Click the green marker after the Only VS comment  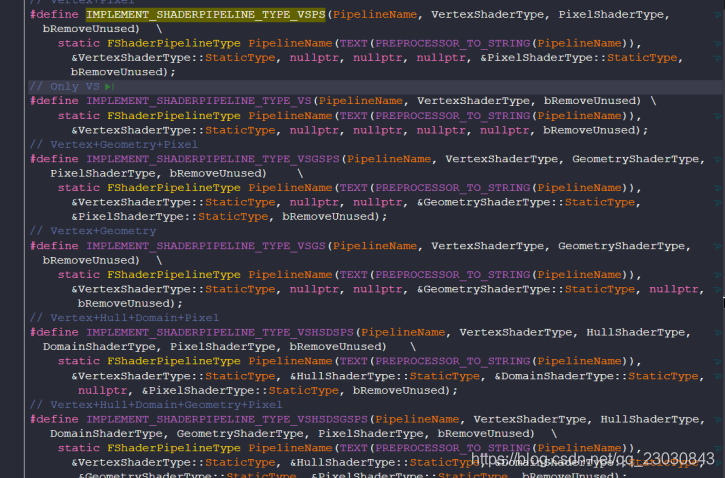click(x=110, y=86)
